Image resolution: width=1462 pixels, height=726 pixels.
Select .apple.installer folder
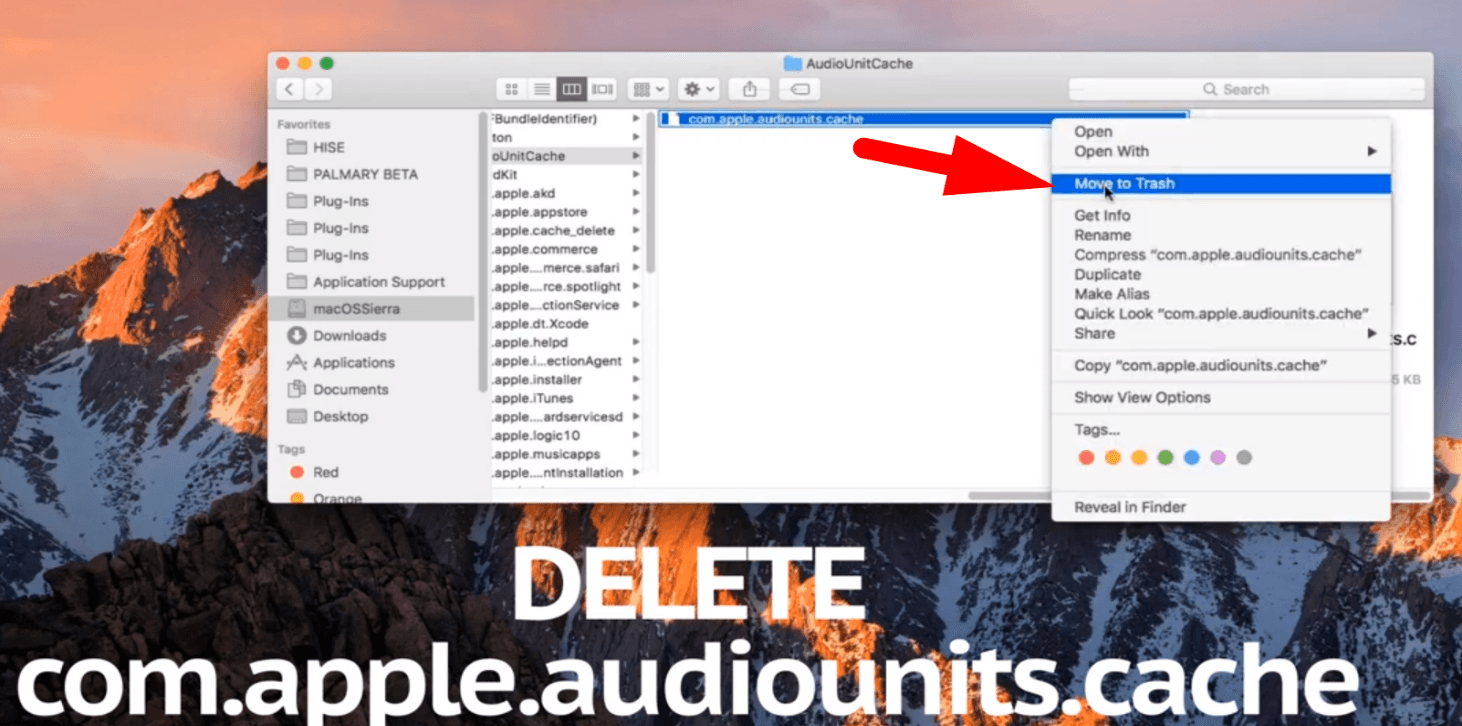(x=567, y=380)
